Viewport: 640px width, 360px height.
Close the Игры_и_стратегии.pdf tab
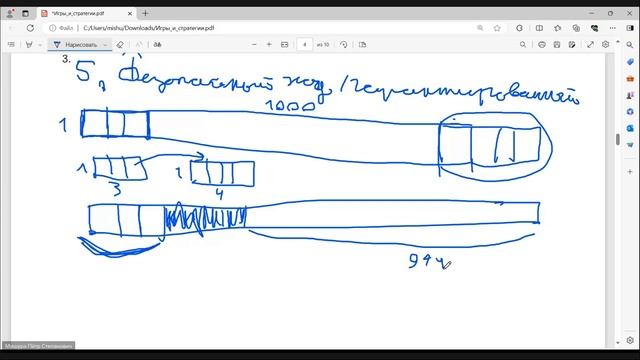(130, 13)
